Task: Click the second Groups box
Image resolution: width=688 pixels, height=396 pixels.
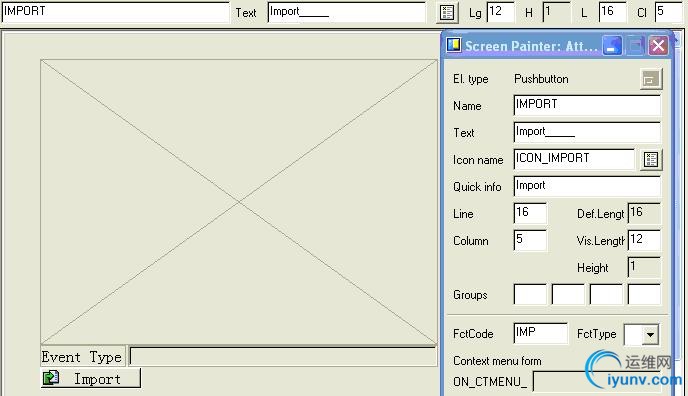Action: (568, 294)
